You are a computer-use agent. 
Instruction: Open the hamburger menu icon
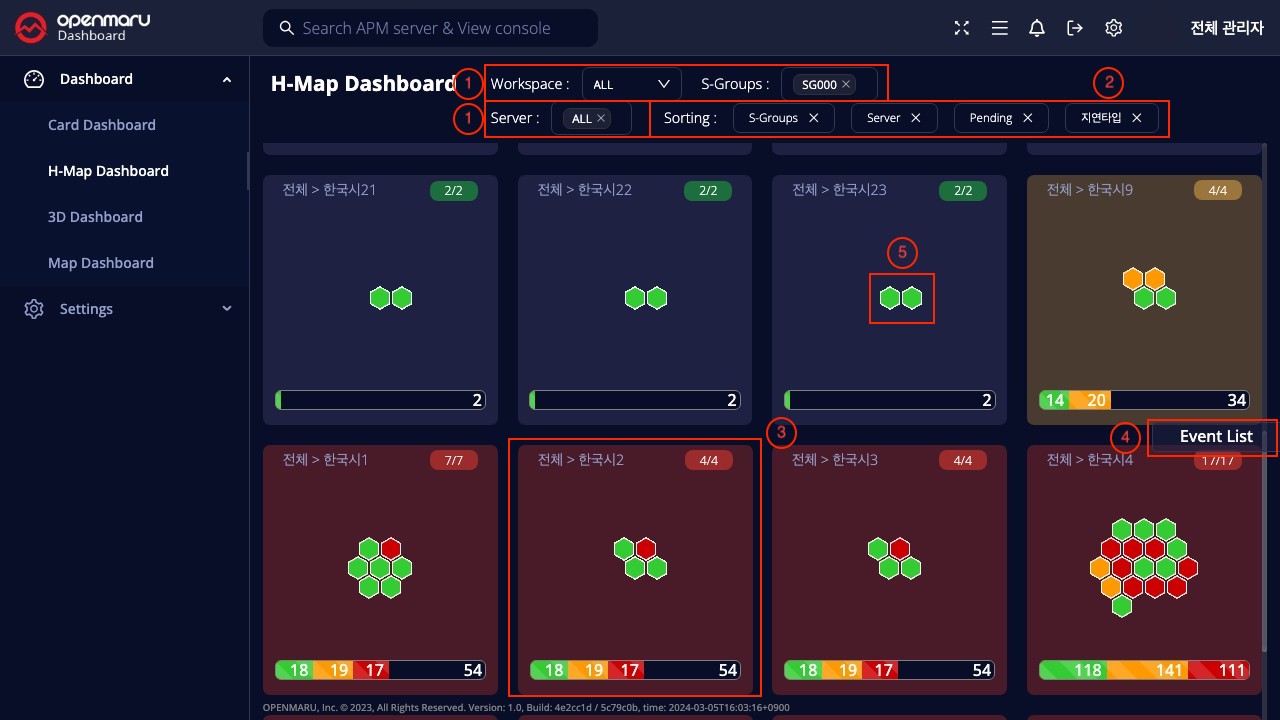click(999, 28)
